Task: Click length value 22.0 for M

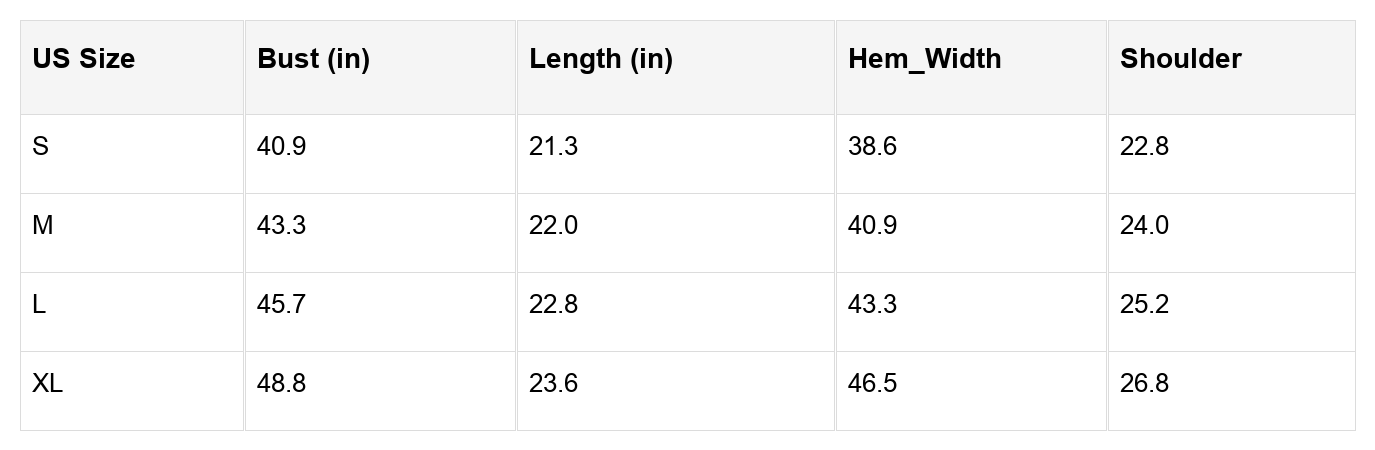Action: coord(553,226)
